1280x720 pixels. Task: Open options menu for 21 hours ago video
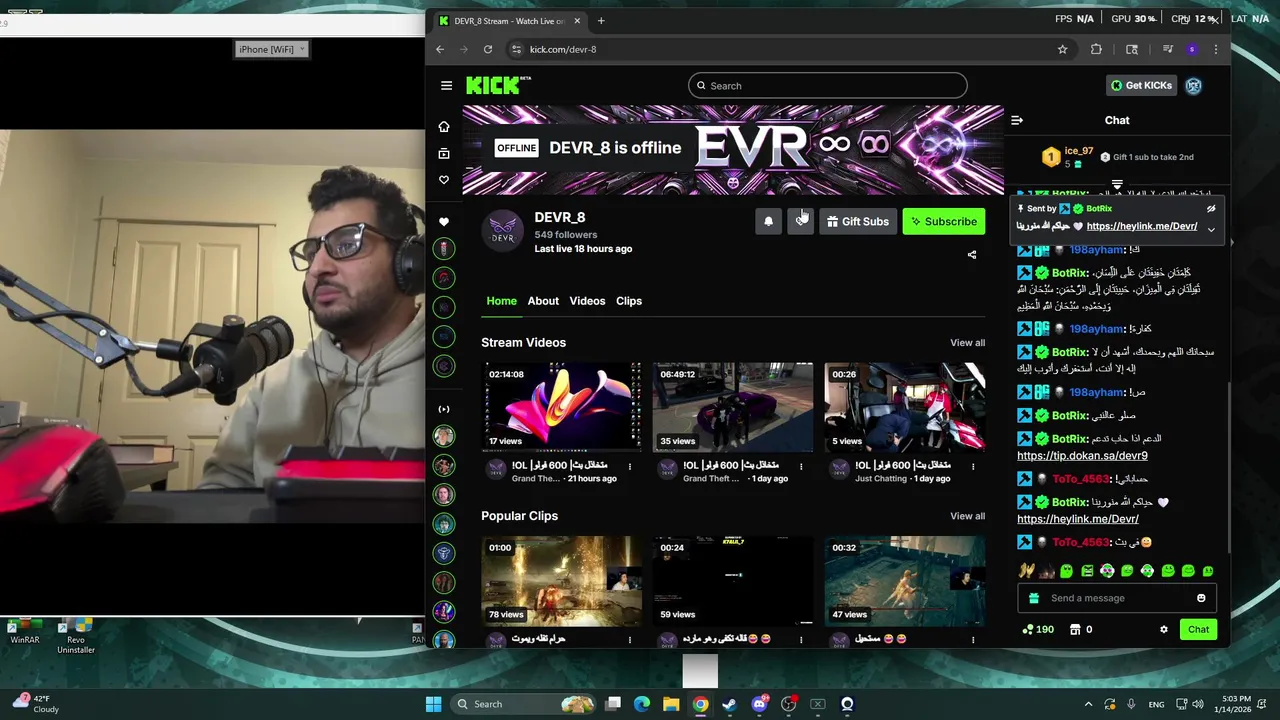tap(630, 466)
